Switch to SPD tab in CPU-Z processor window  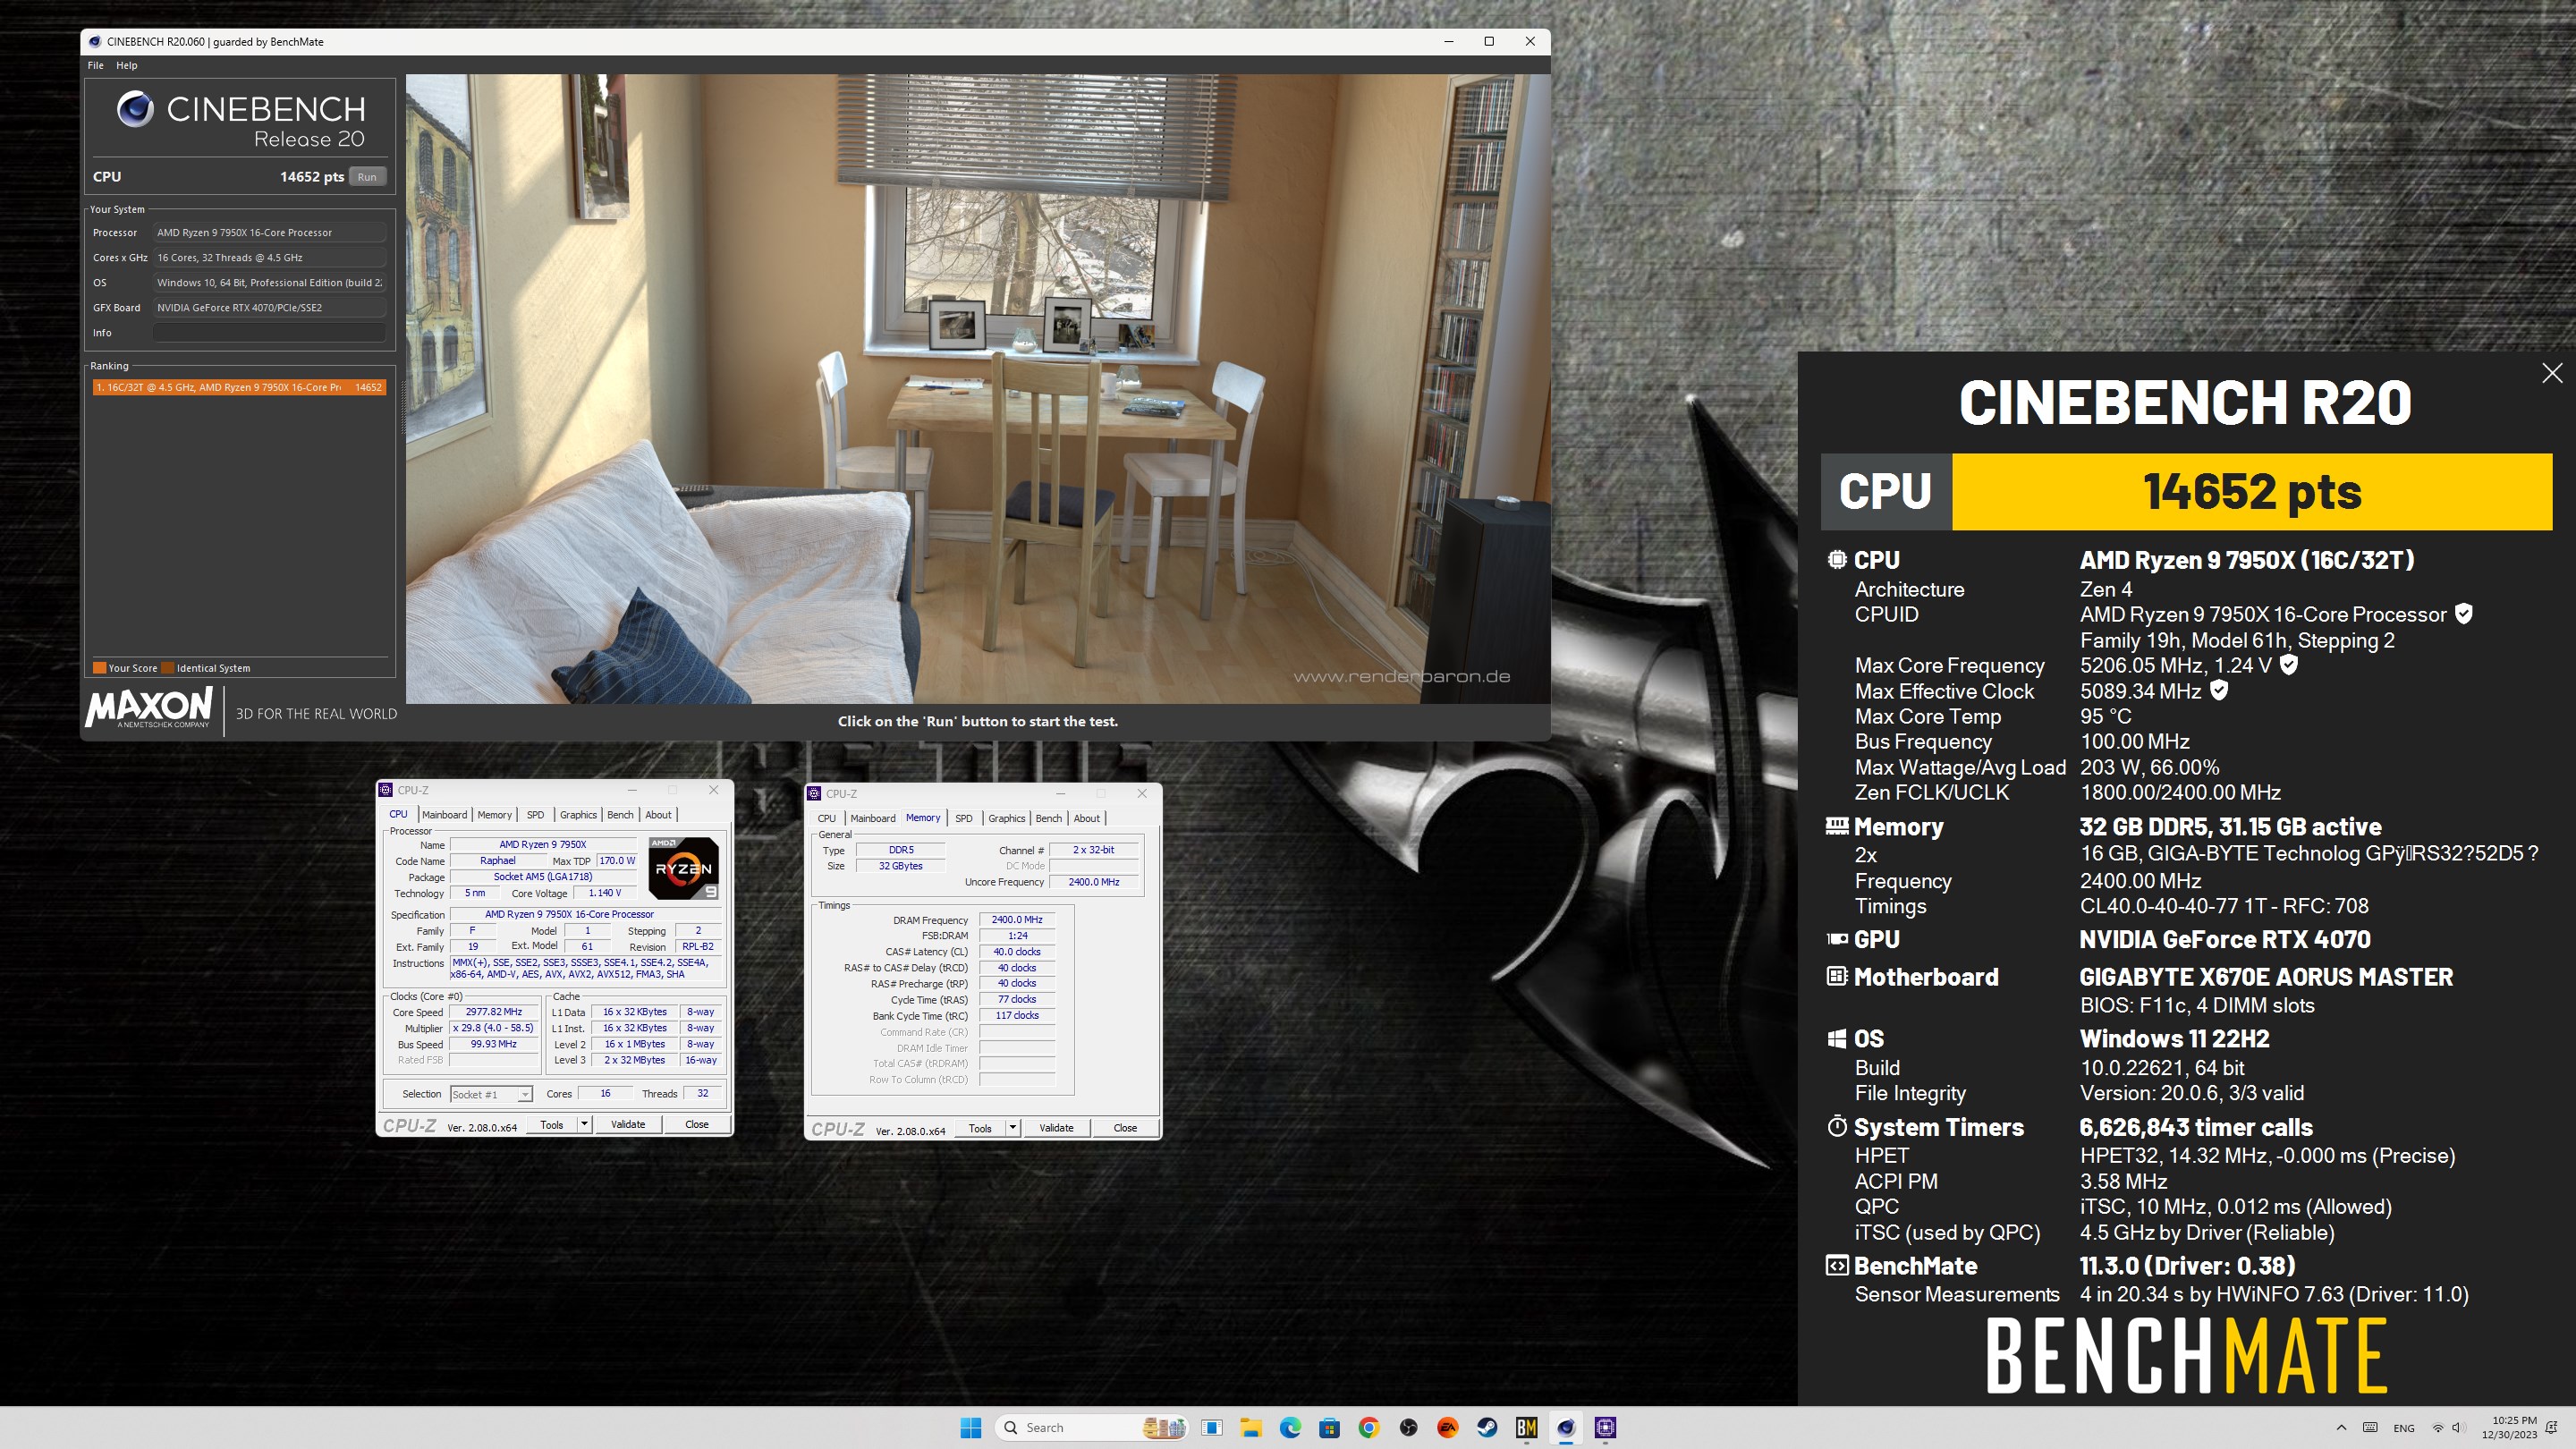click(535, 815)
